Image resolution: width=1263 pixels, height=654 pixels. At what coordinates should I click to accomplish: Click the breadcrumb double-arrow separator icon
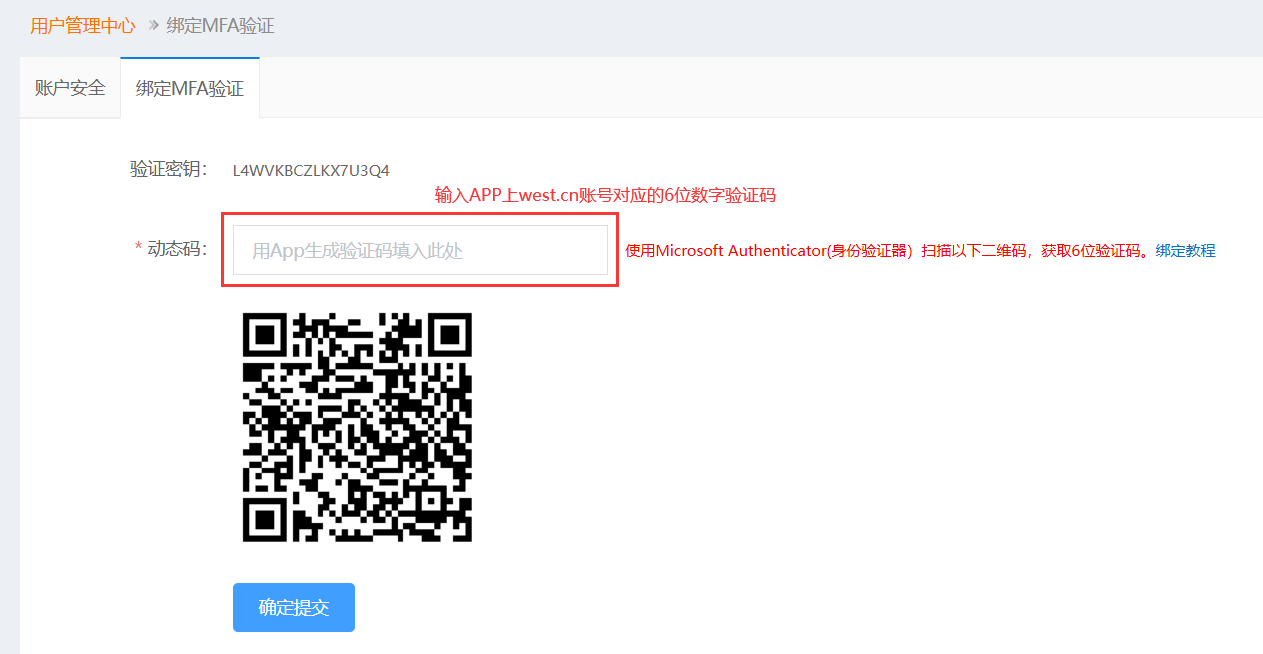(153, 26)
